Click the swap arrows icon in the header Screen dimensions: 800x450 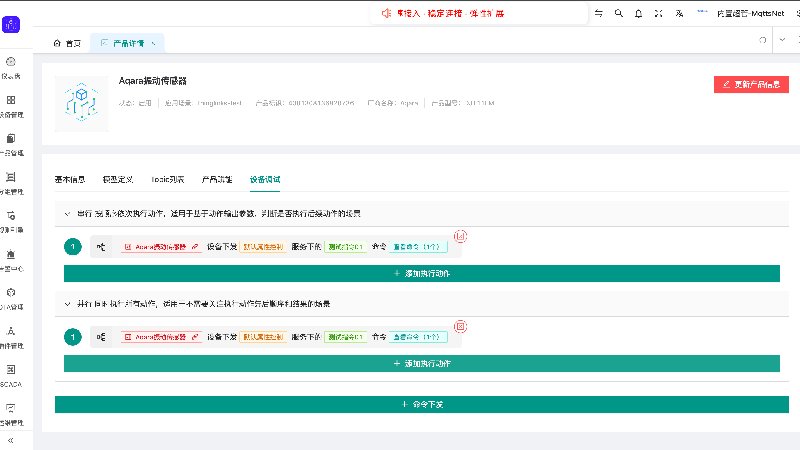(x=598, y=13)
